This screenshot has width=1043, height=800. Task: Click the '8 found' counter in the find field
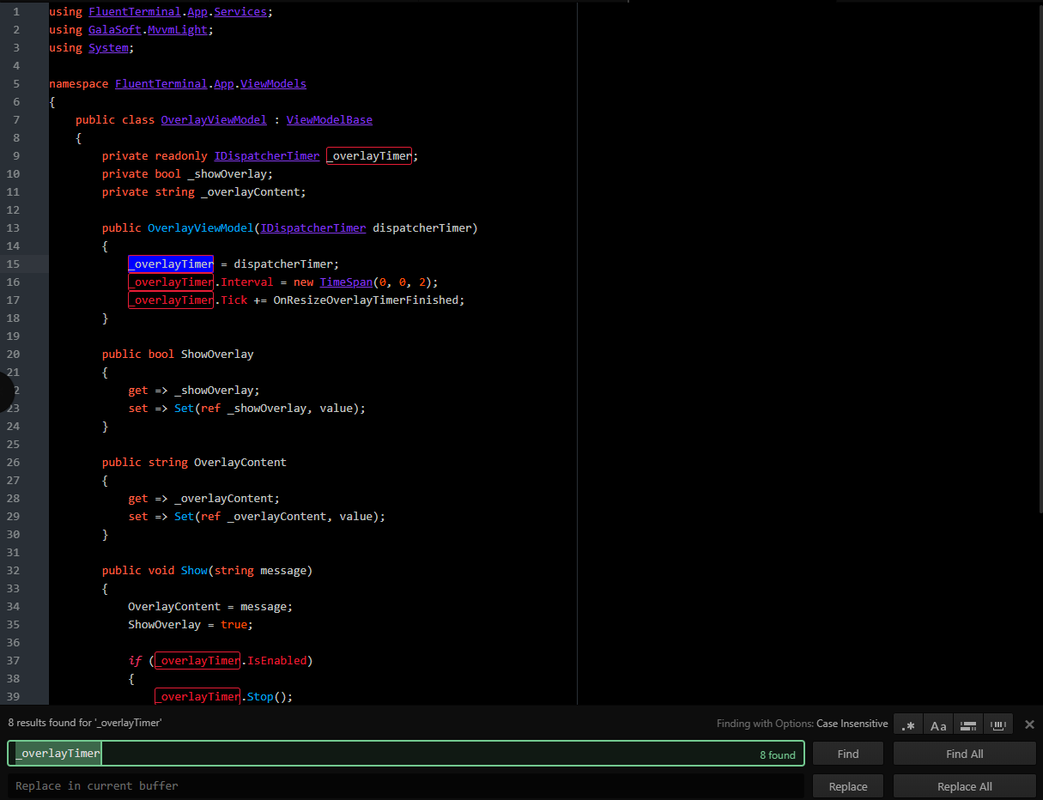(x=777, y=755)
